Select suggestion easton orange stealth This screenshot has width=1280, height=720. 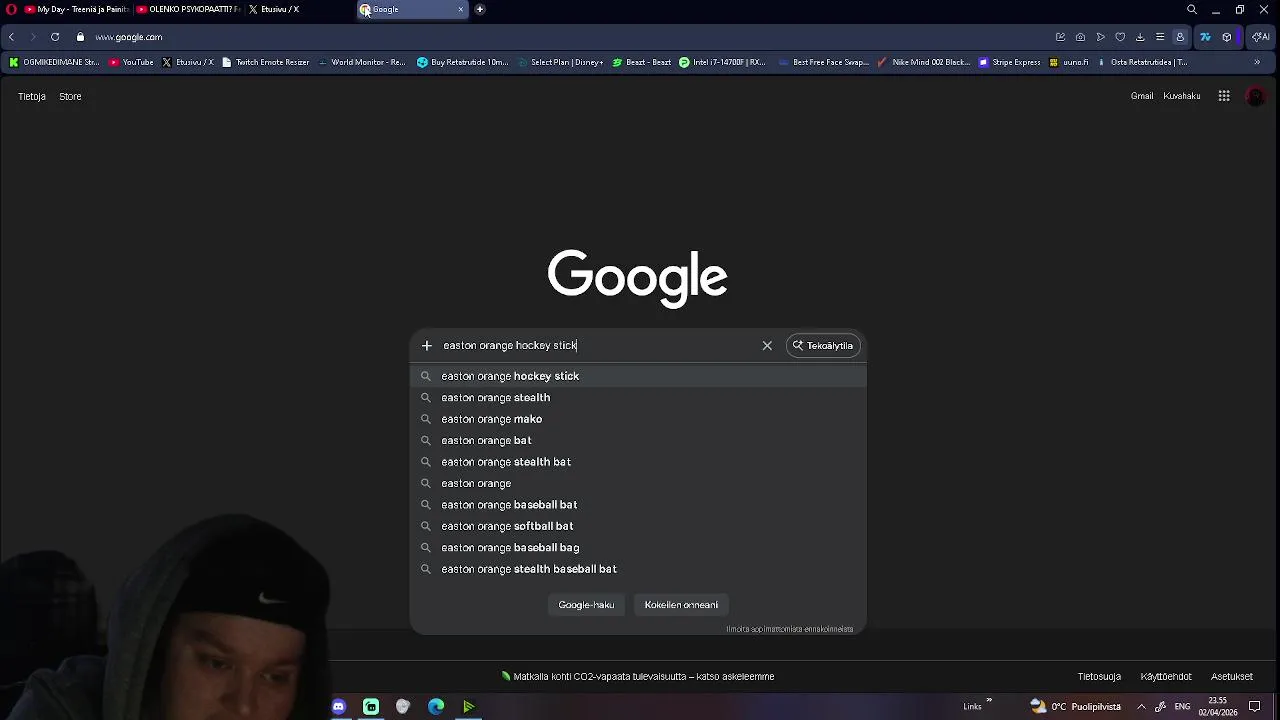point(638,398)
